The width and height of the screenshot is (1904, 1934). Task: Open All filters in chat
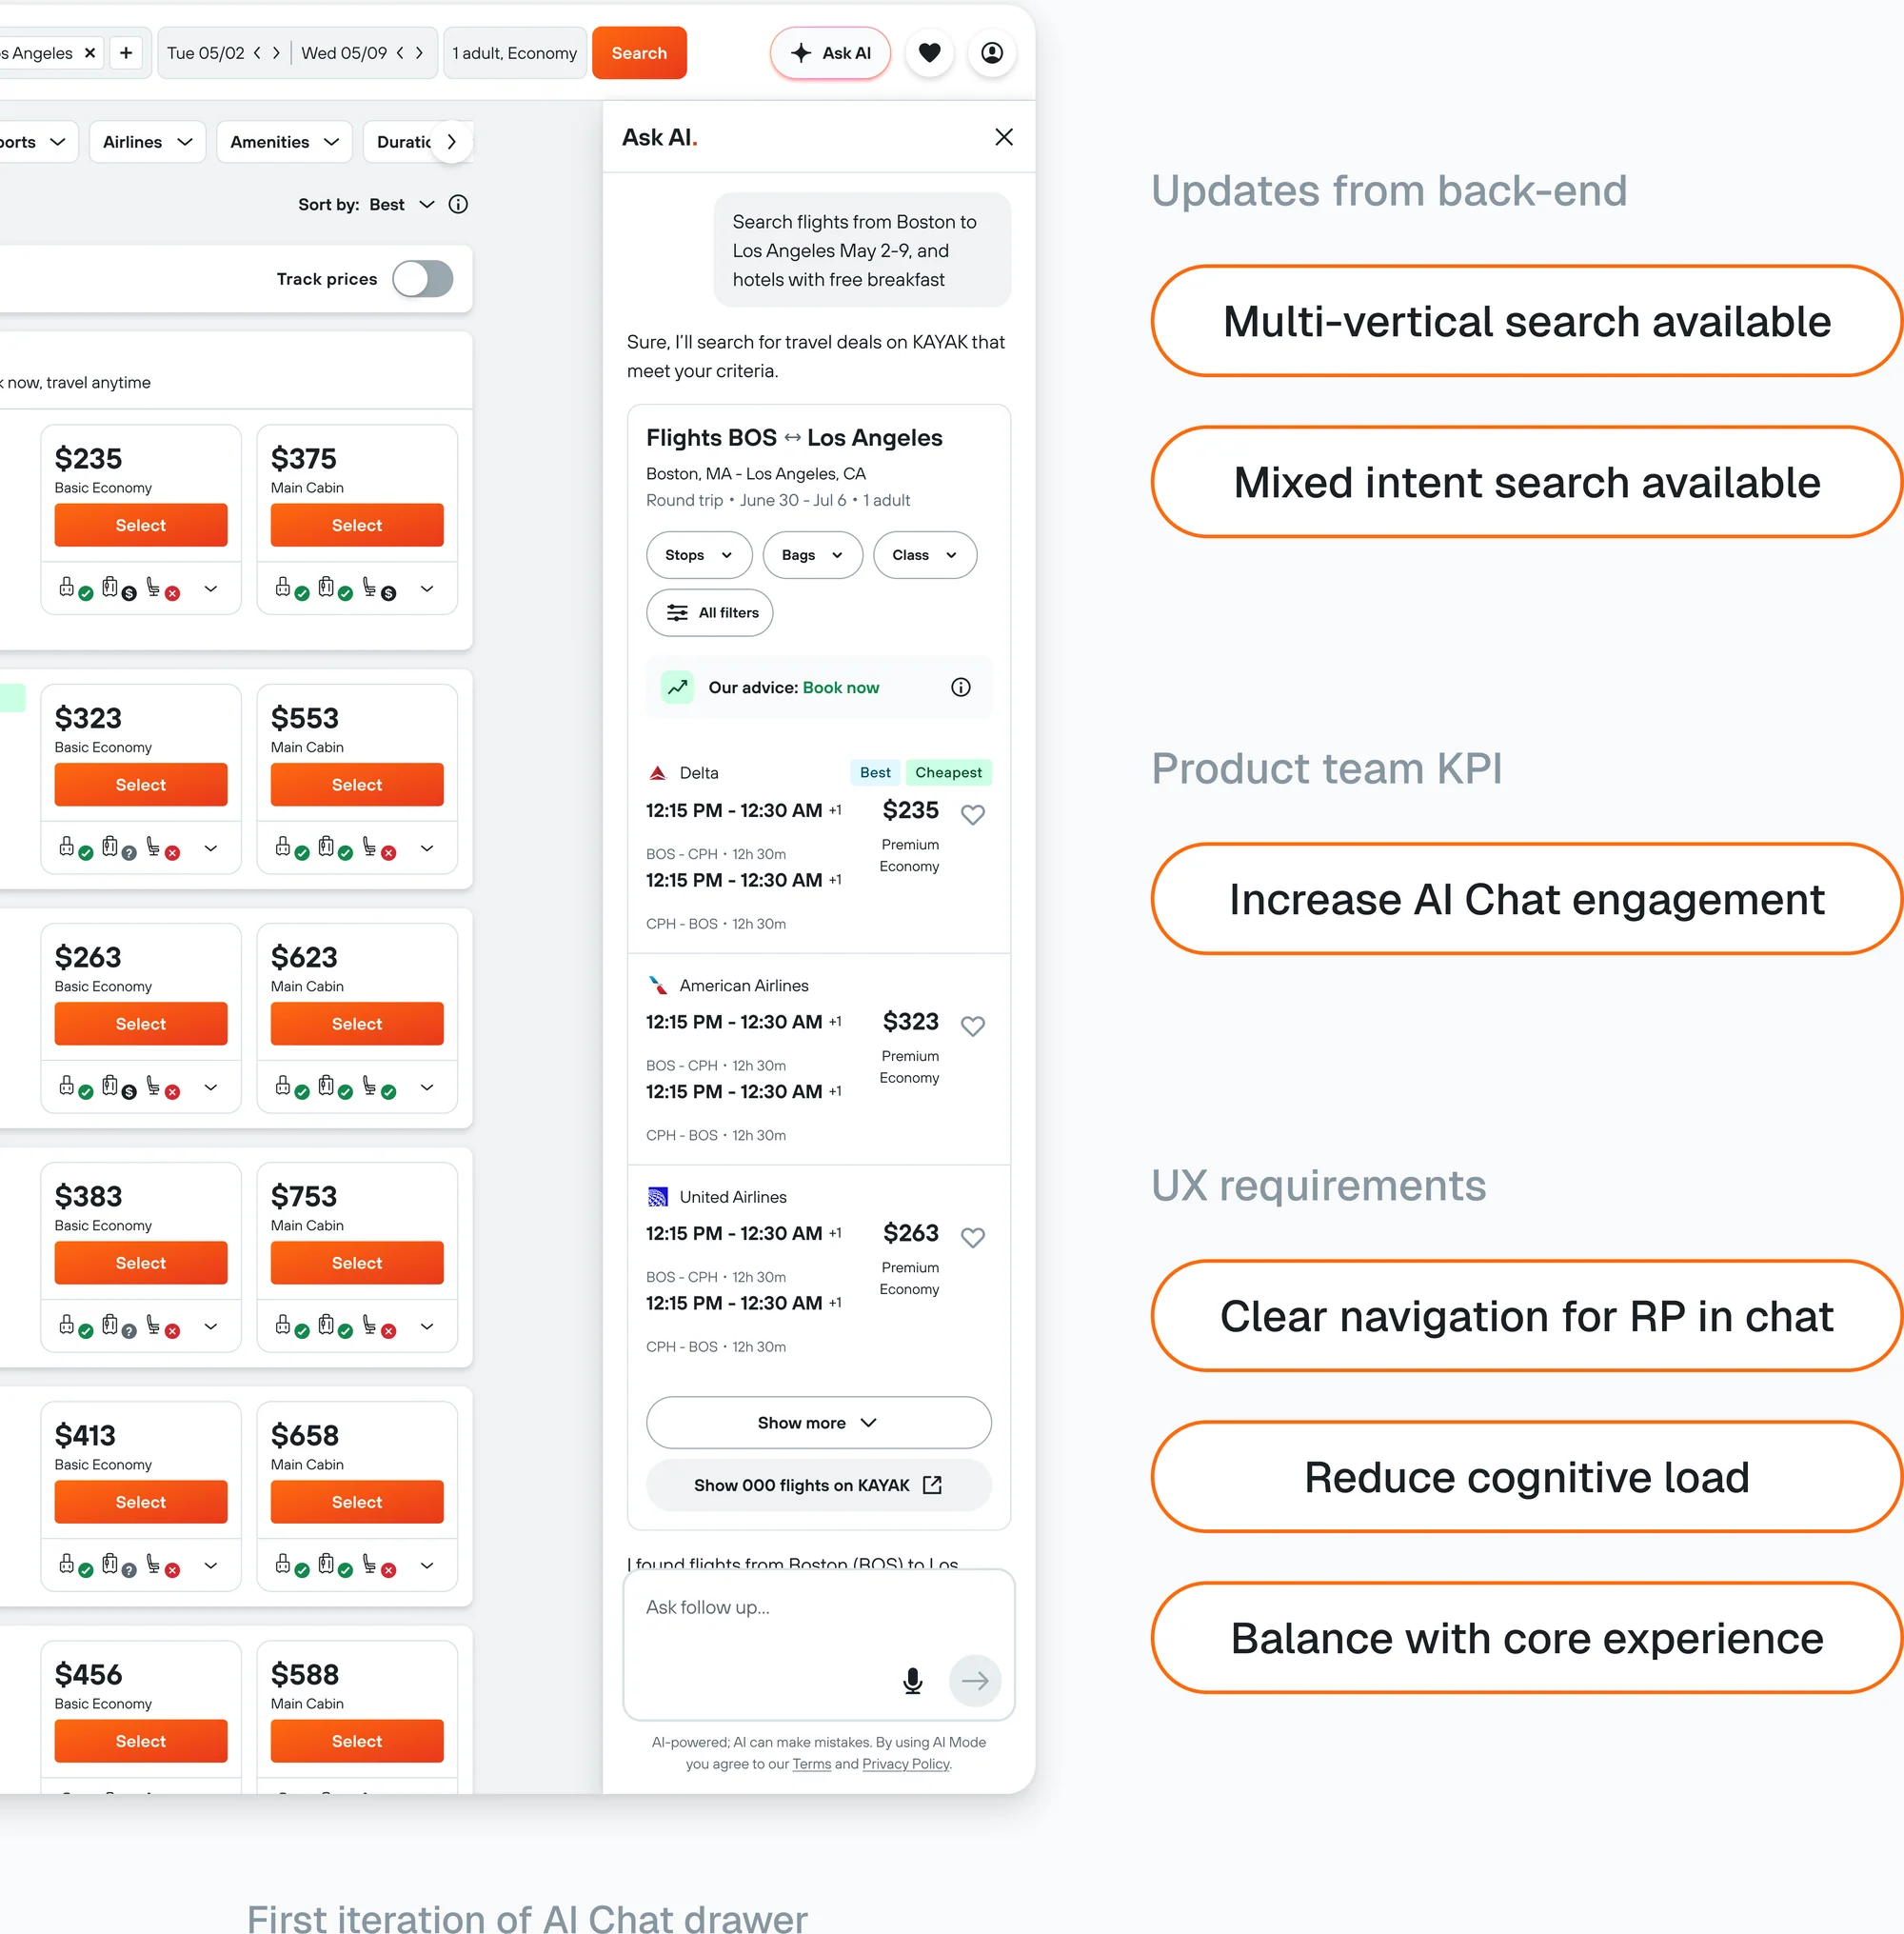coord(709,613)
